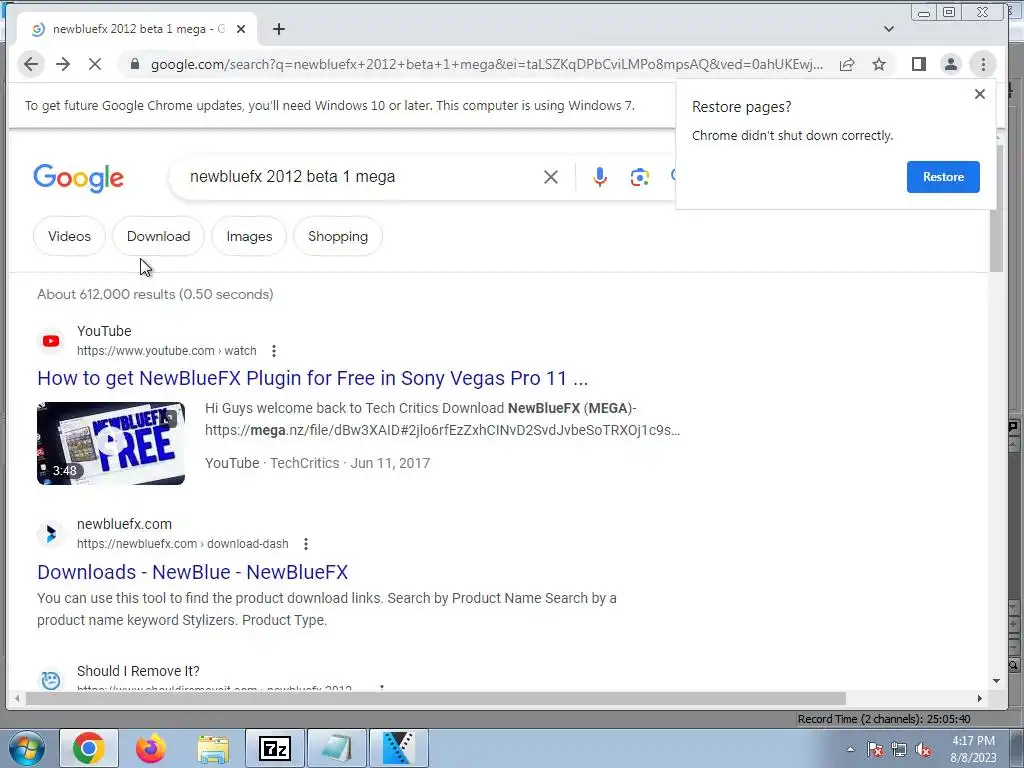Click Should I Remove It? site icon
Viewport: 1024px width, 768px height.
[x=51, y=680]
